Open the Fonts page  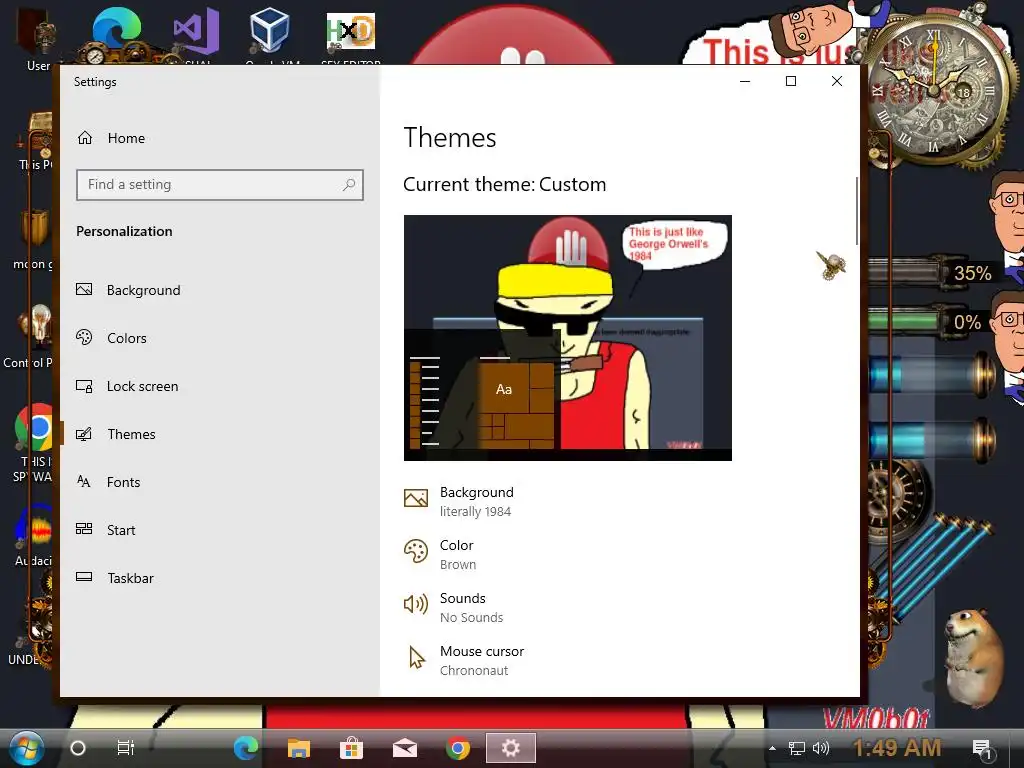click(x=123, y=482)
